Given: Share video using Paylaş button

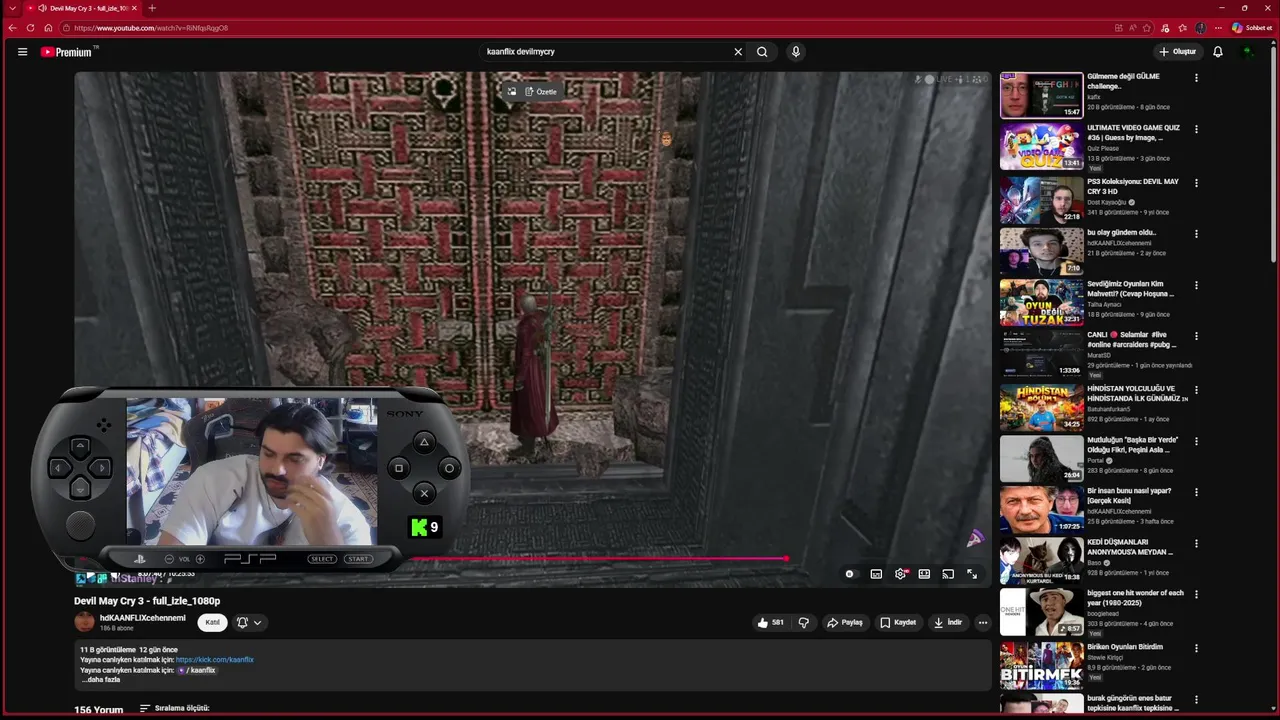Looking at the screenshot, I should pos(845,622).
